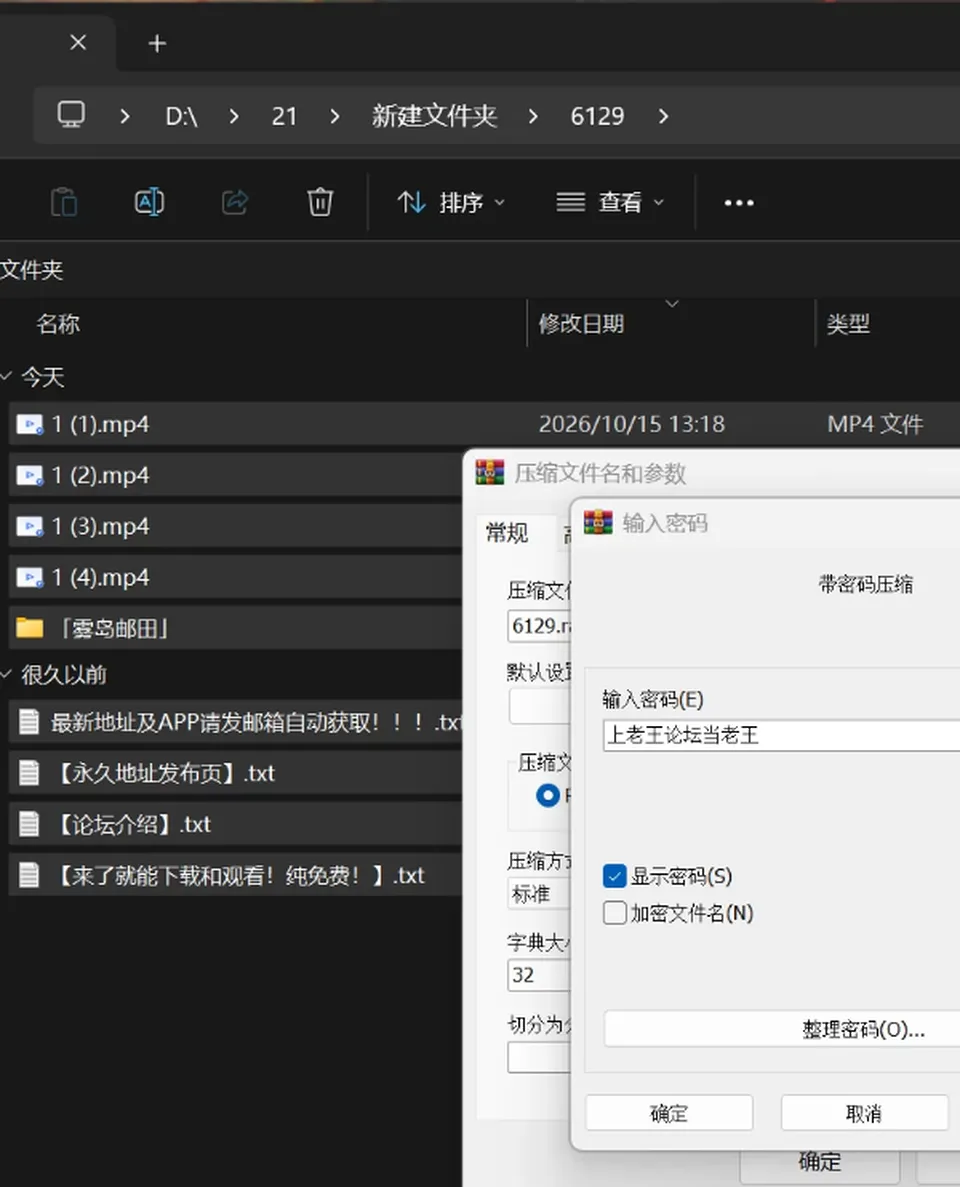Click the 整理密码(O)... button

pos(782,1029)
